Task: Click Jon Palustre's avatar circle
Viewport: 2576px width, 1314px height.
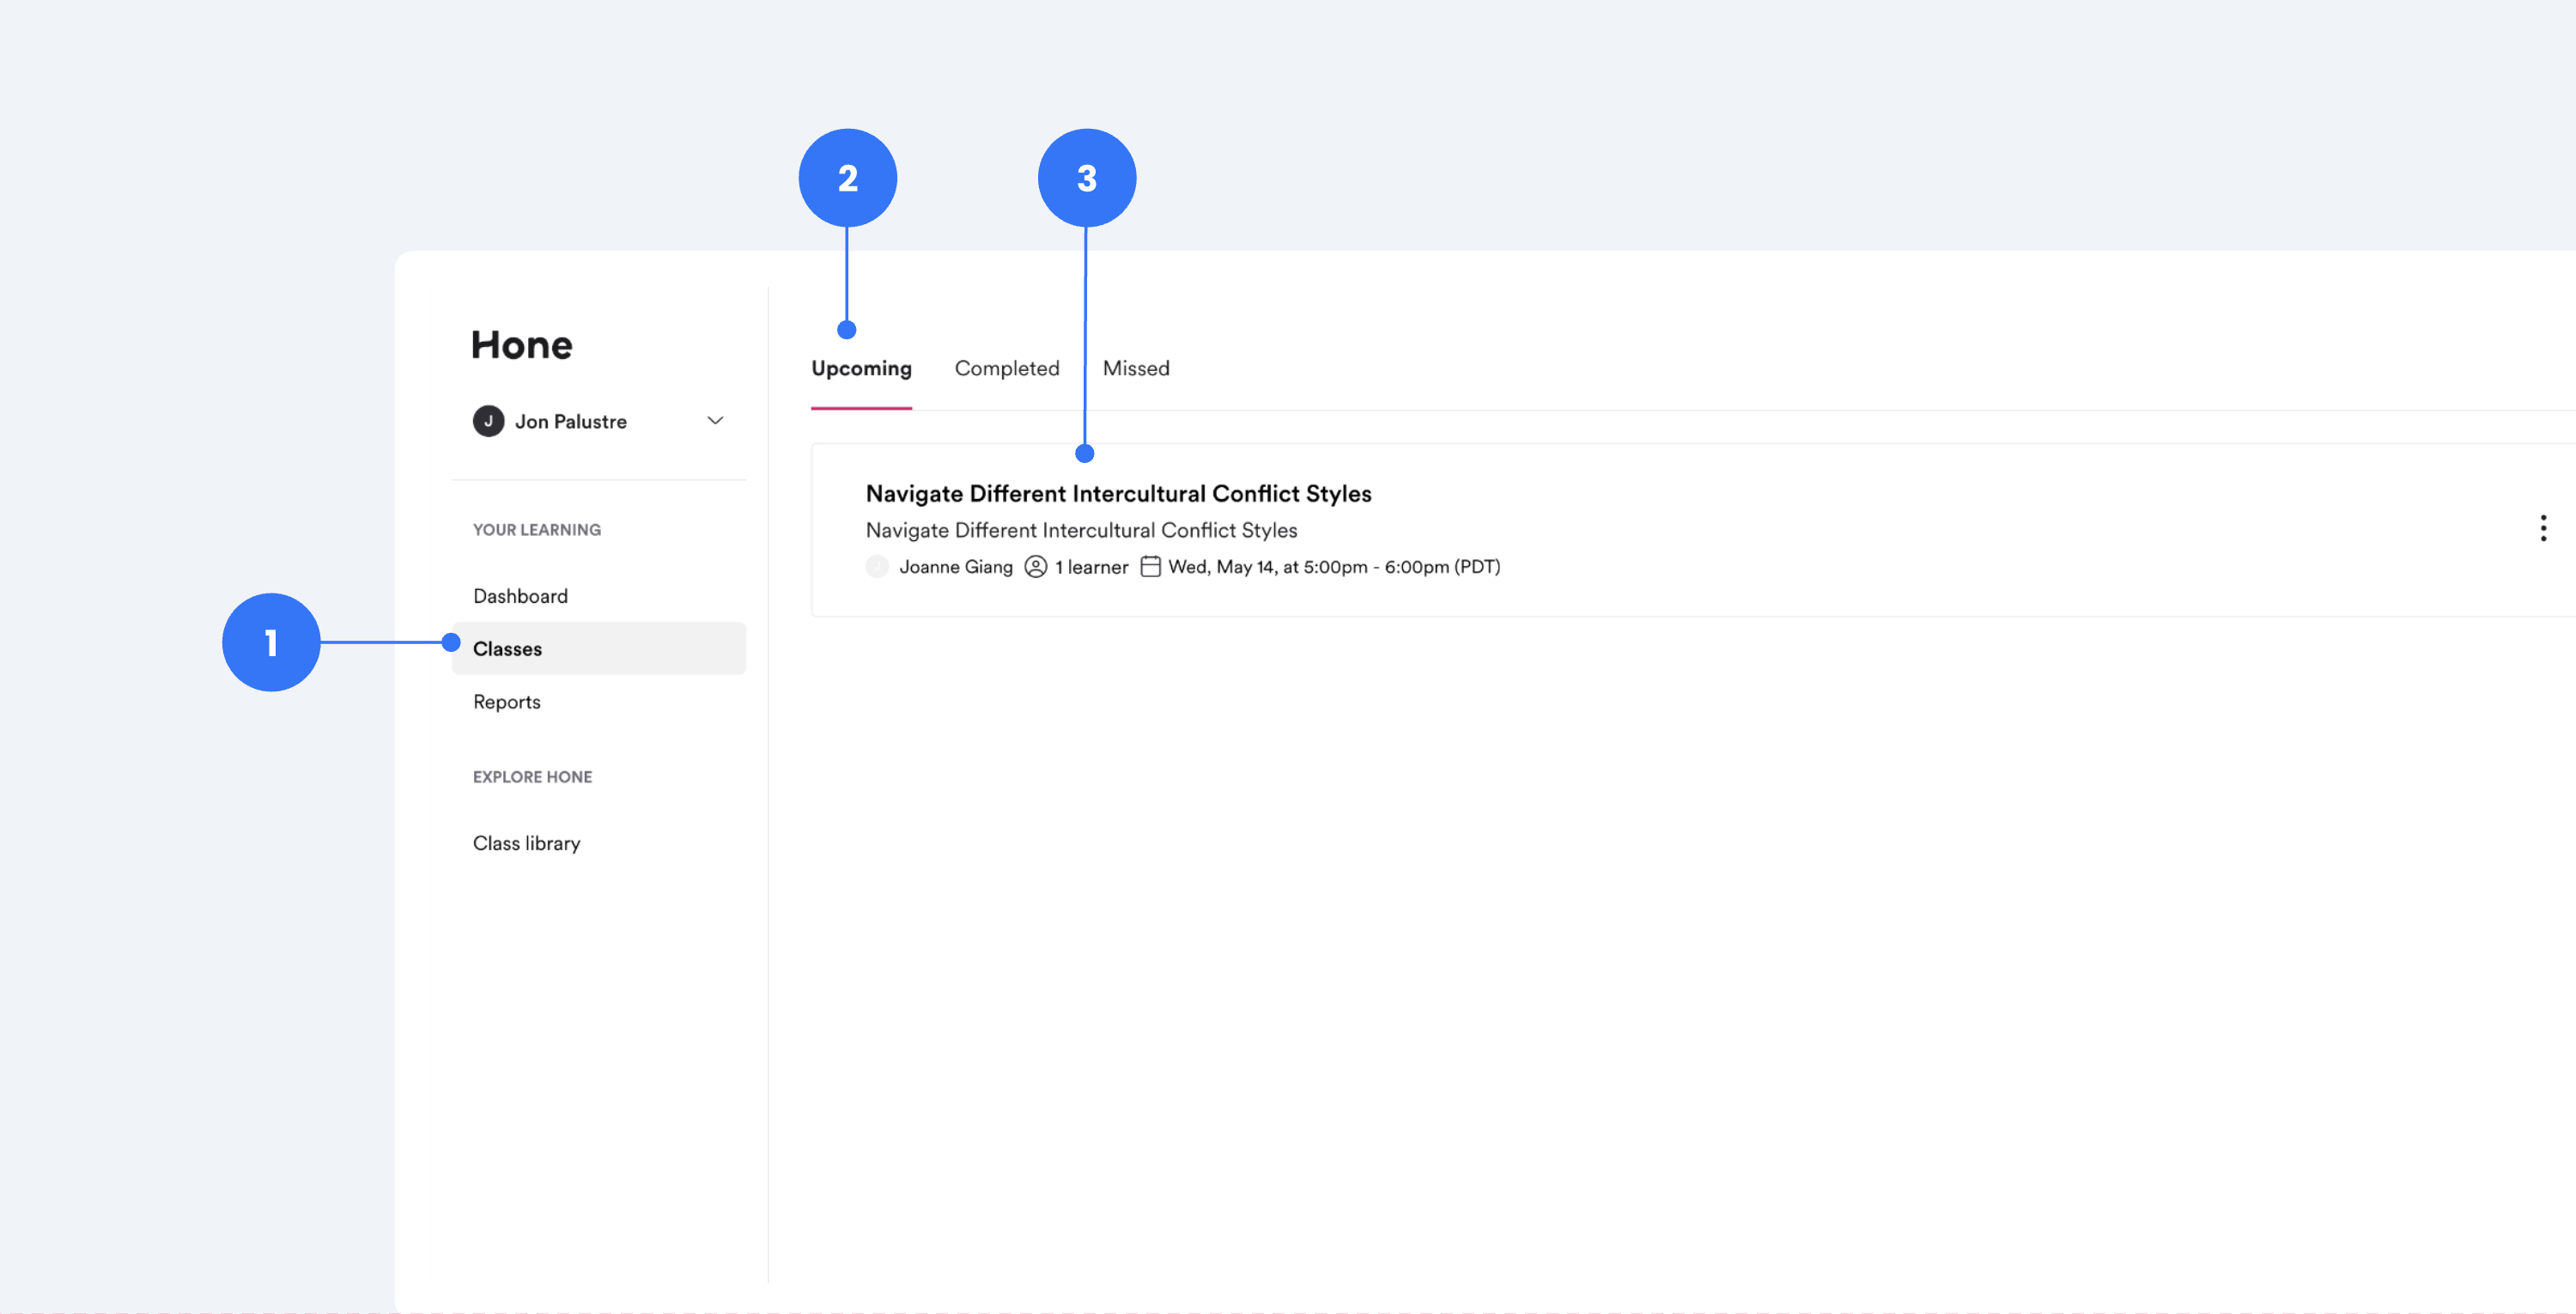Action: click(x=488, y=421)
